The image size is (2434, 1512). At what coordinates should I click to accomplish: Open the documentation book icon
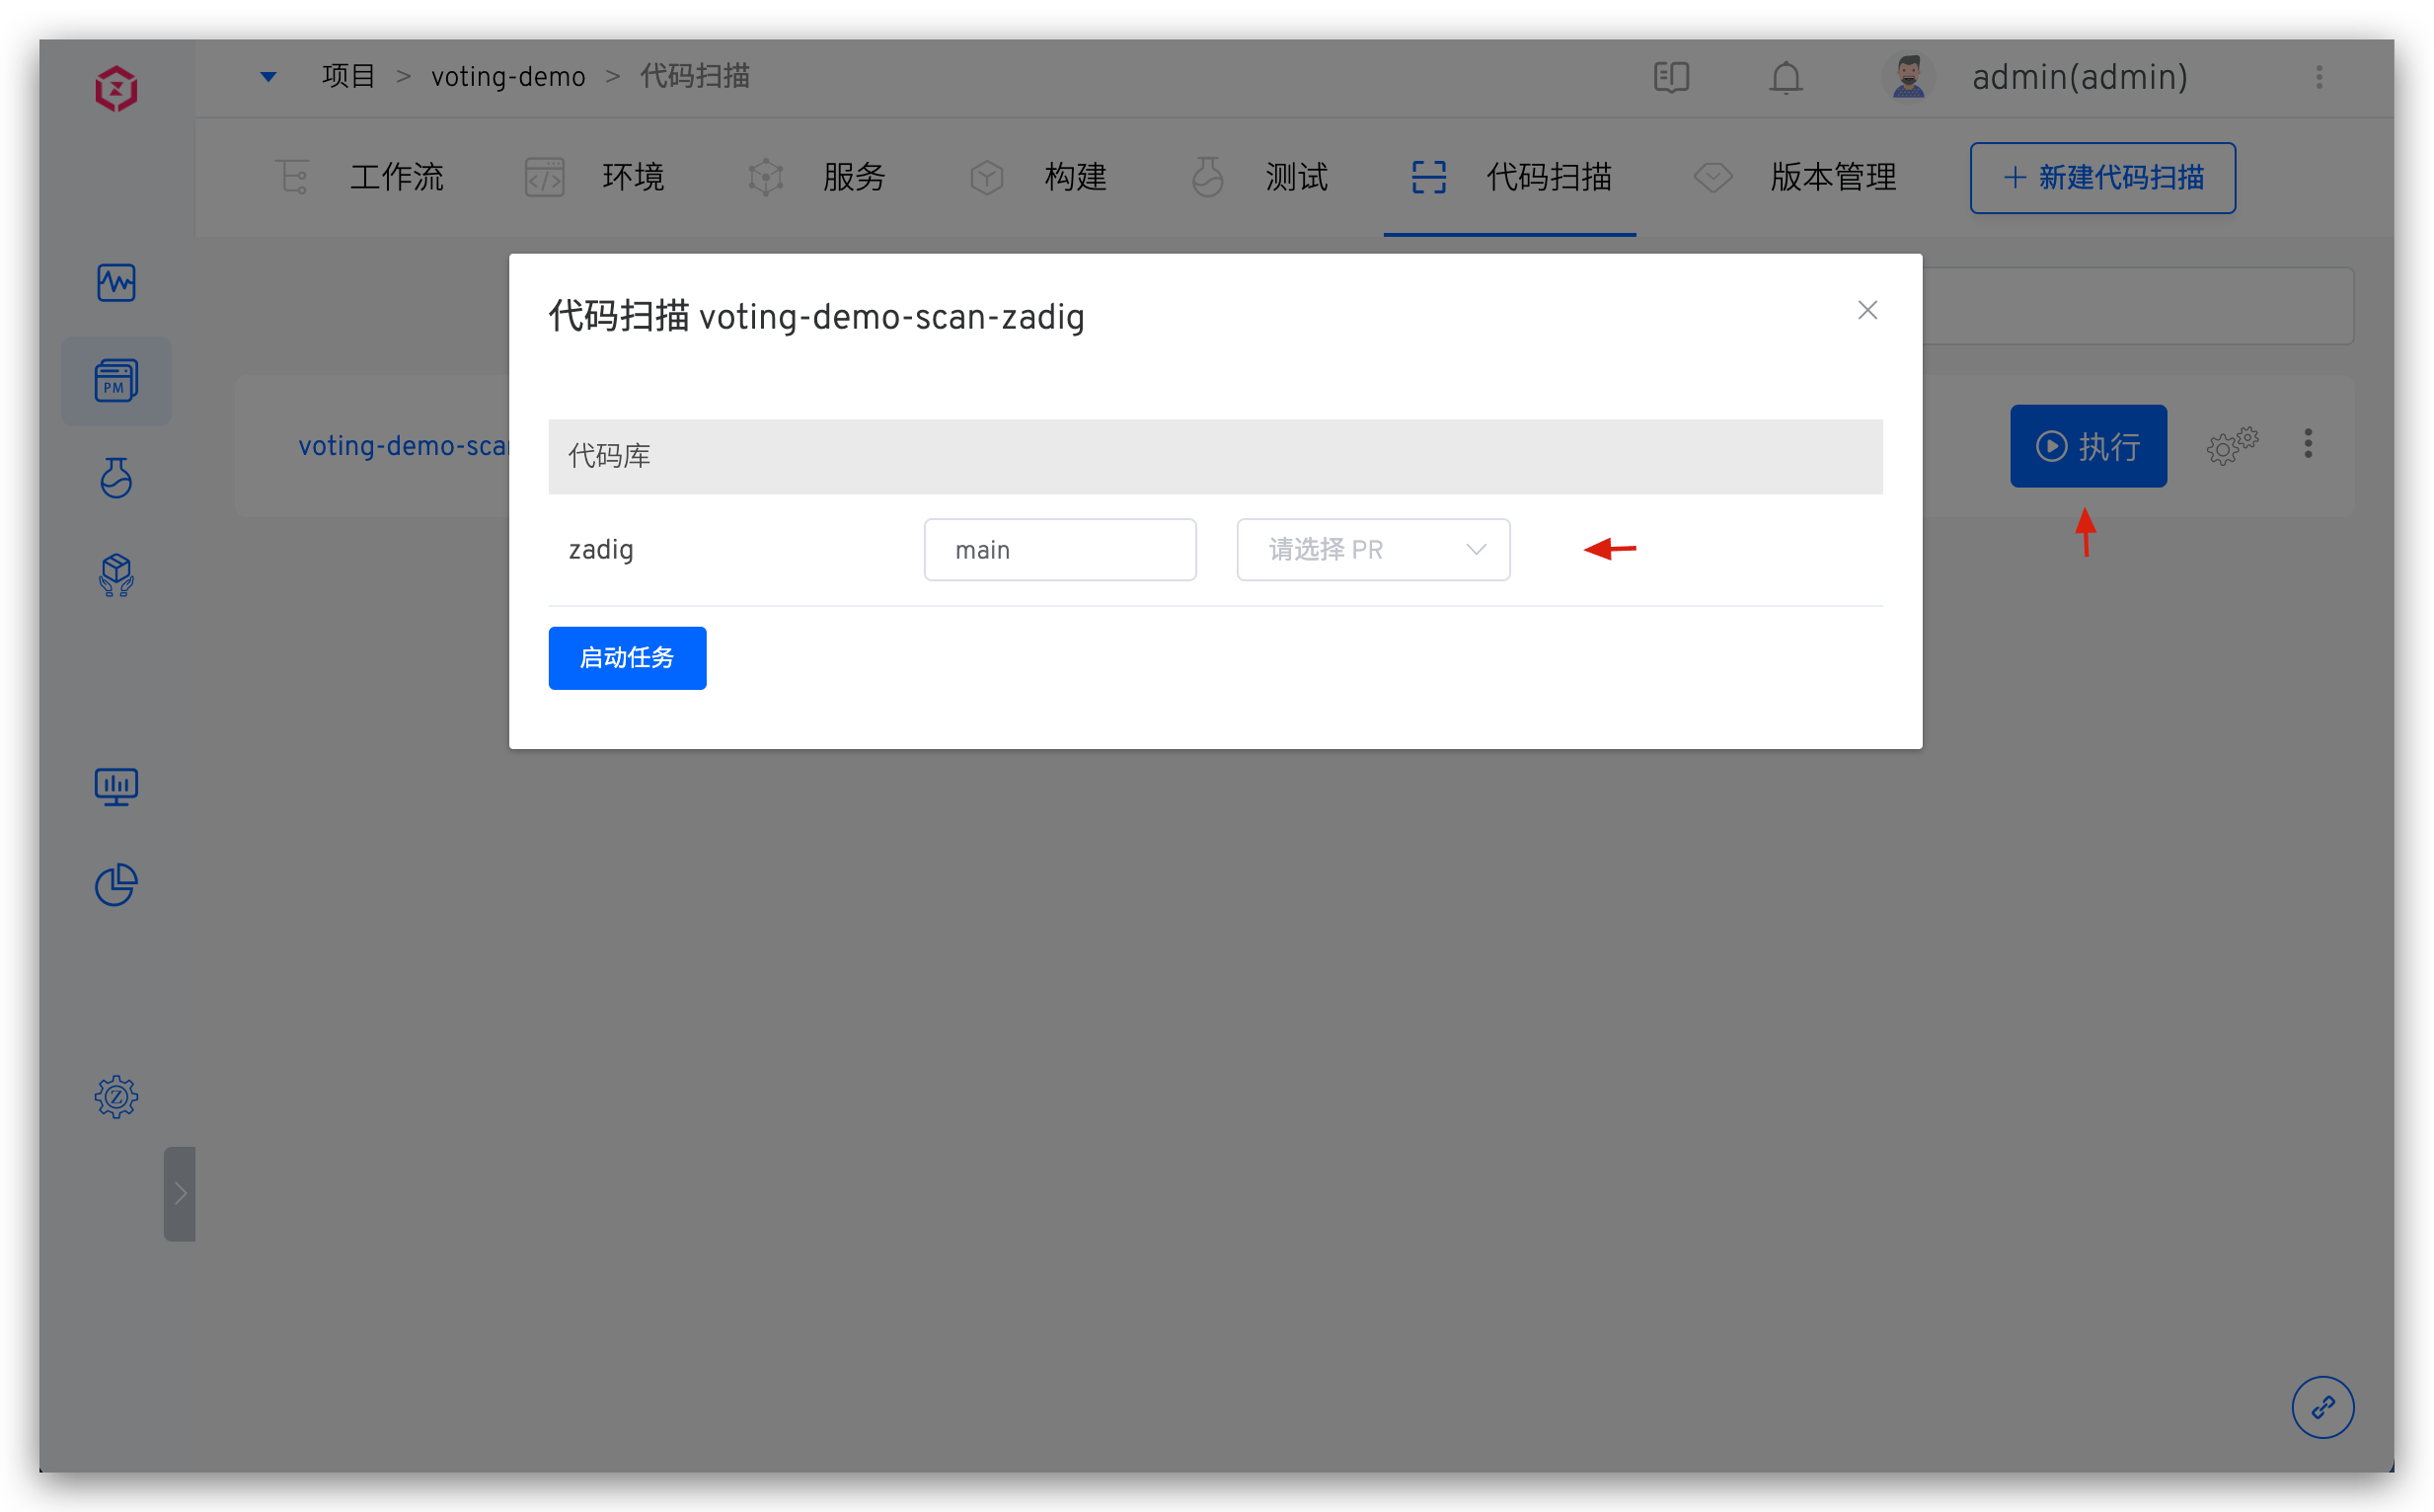[1671, 77]
